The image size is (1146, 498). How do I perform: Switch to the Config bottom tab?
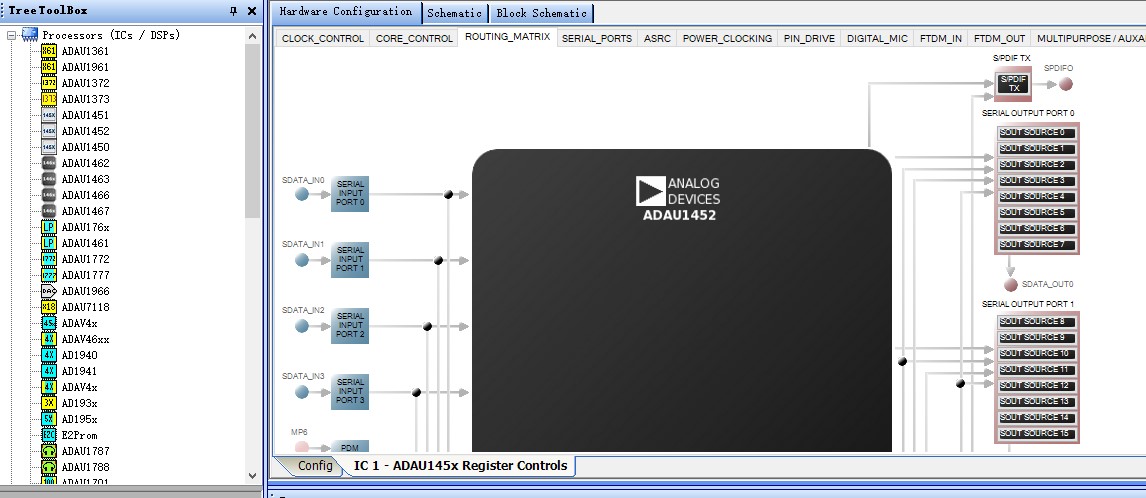(x=315, y=466)
